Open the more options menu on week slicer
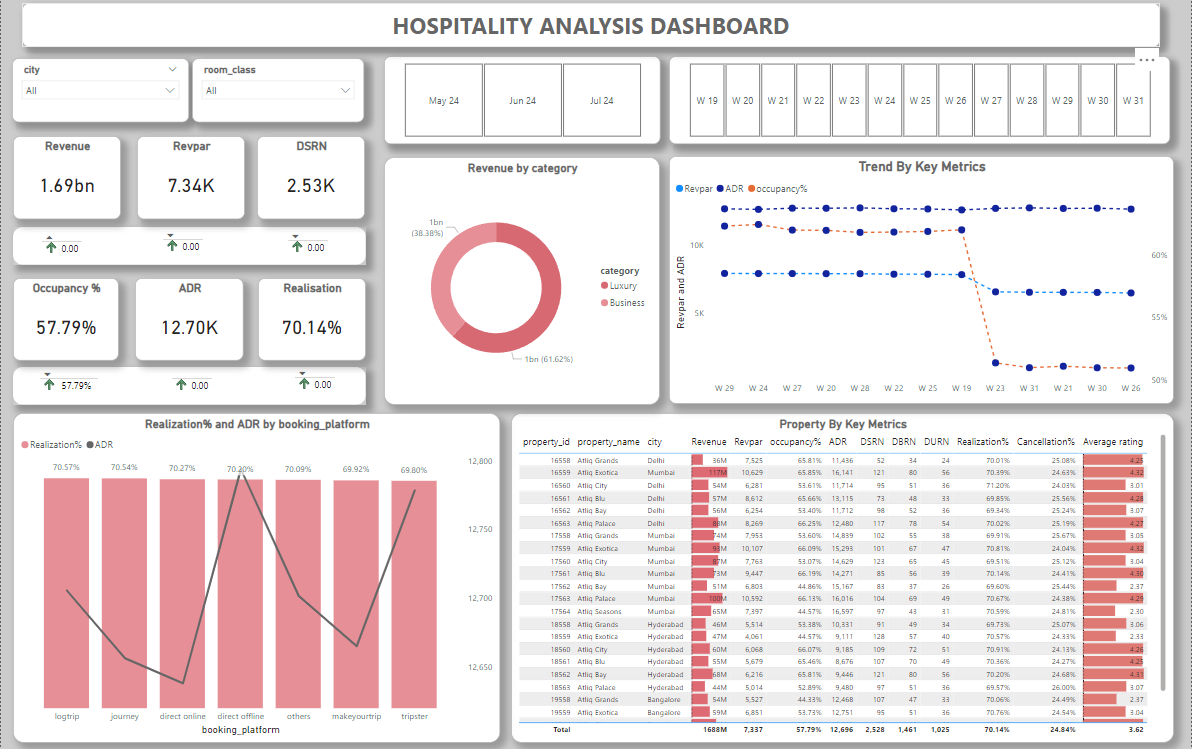1192x749 pixels. [x=1146, y=60]
